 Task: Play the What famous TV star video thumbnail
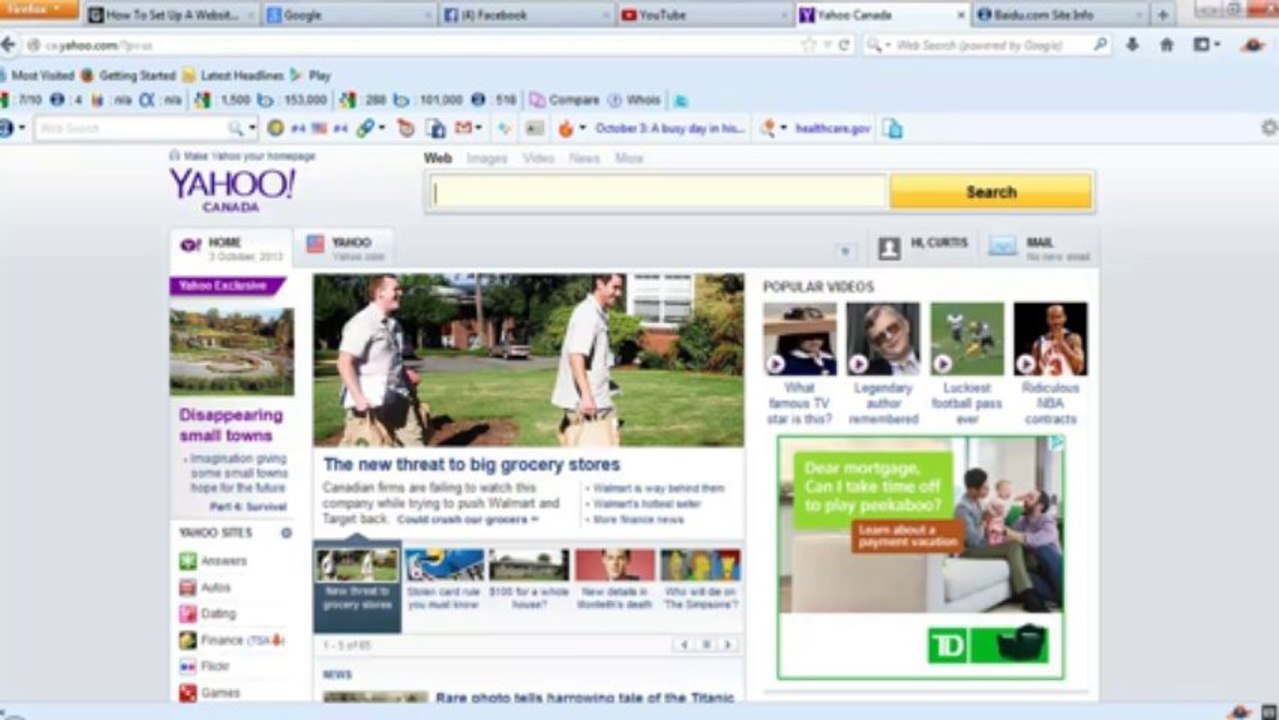[x=800, y=339]
